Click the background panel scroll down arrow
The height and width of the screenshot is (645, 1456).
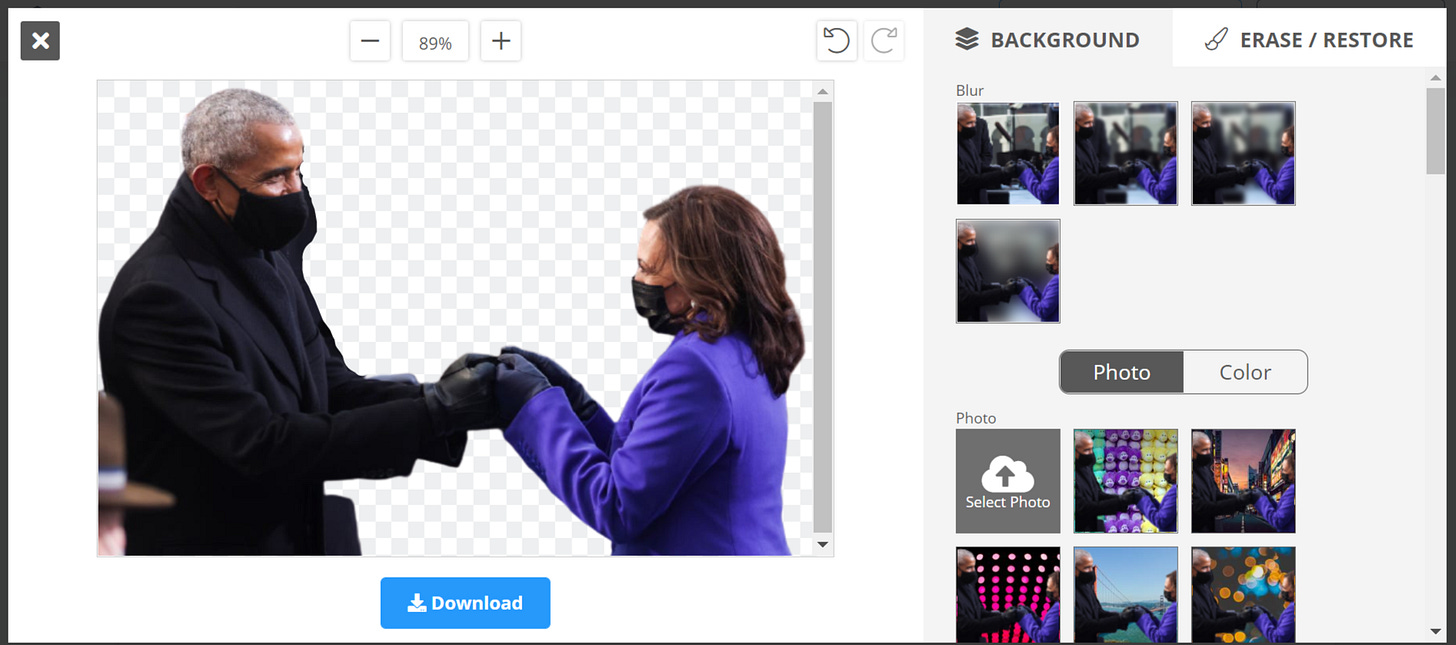1435,632
